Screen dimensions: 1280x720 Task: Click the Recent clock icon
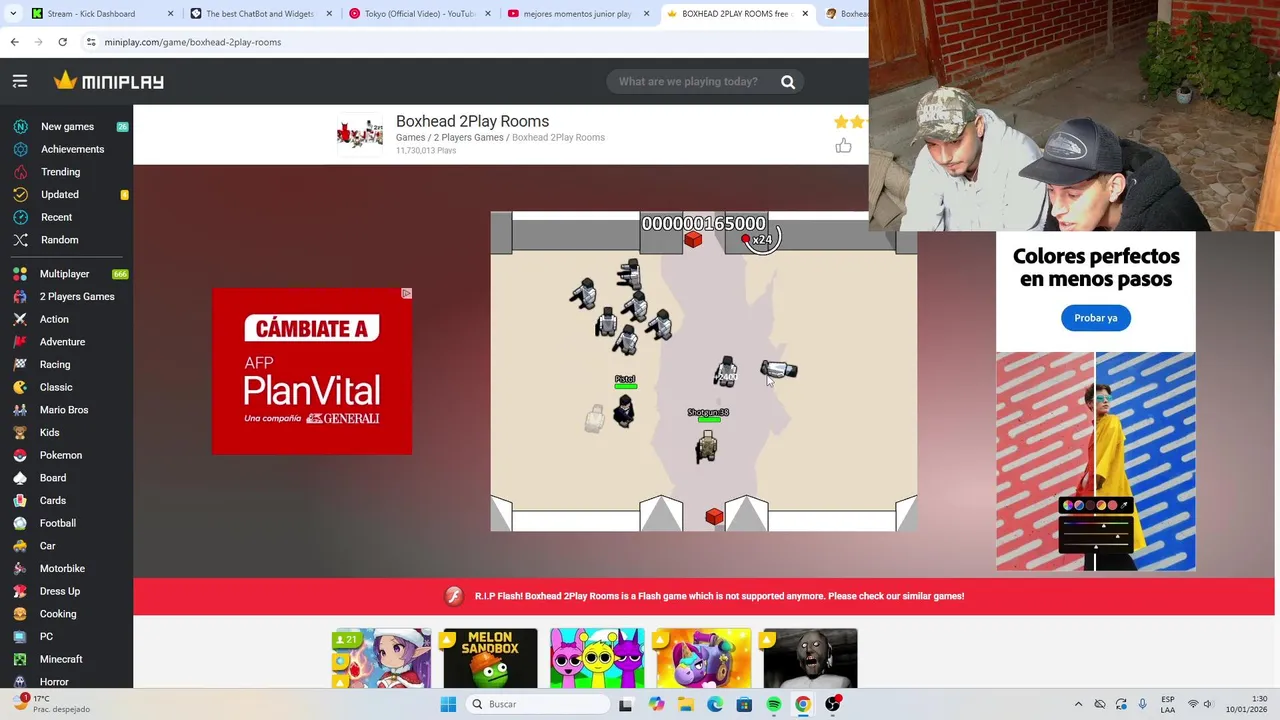20,217
